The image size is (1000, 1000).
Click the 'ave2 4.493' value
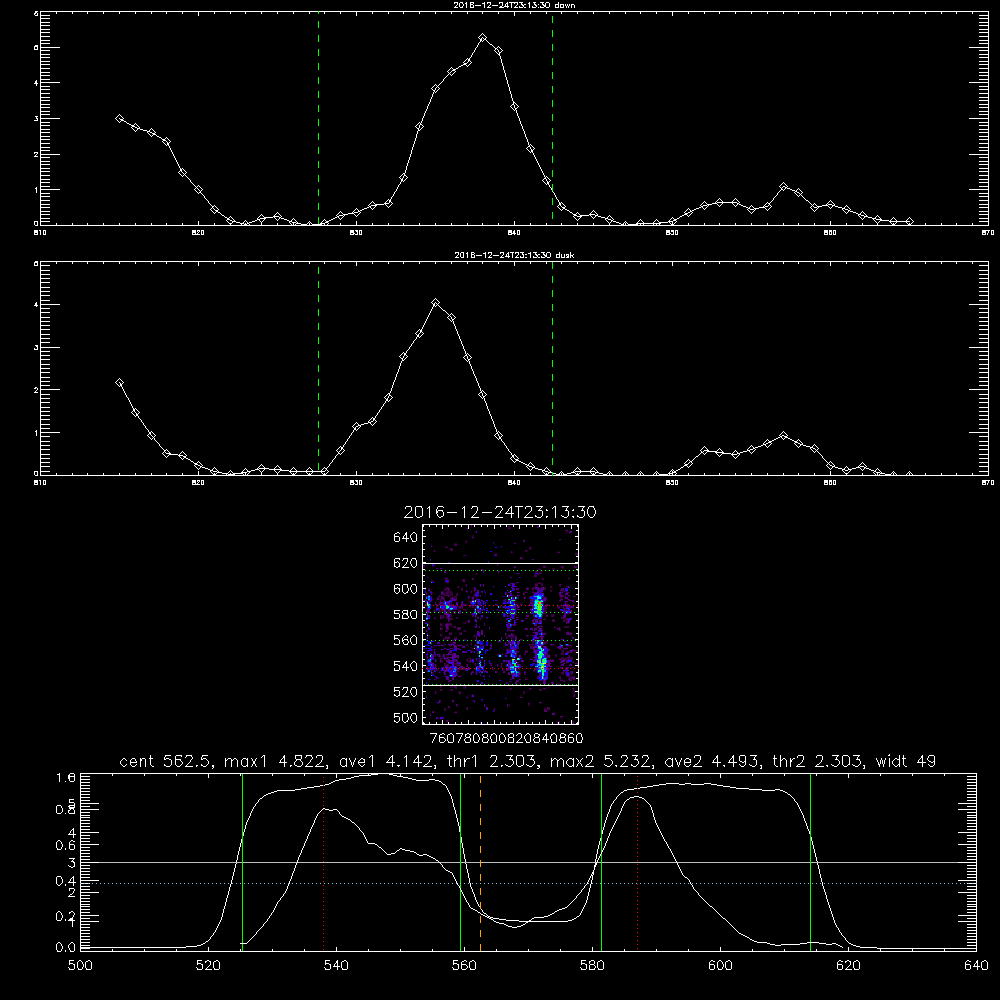(x=711, y=761)
